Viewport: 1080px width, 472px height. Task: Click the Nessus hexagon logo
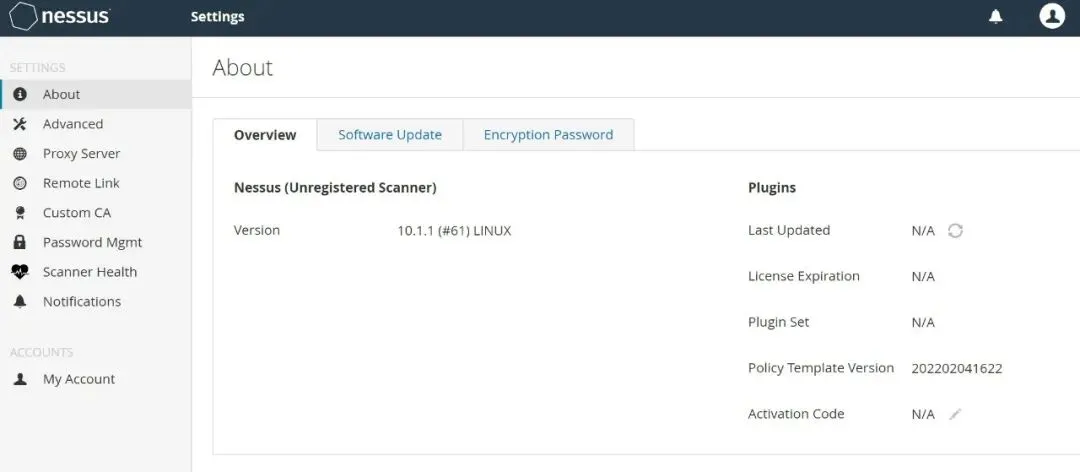pyautogui.click(x=23, y=16)
